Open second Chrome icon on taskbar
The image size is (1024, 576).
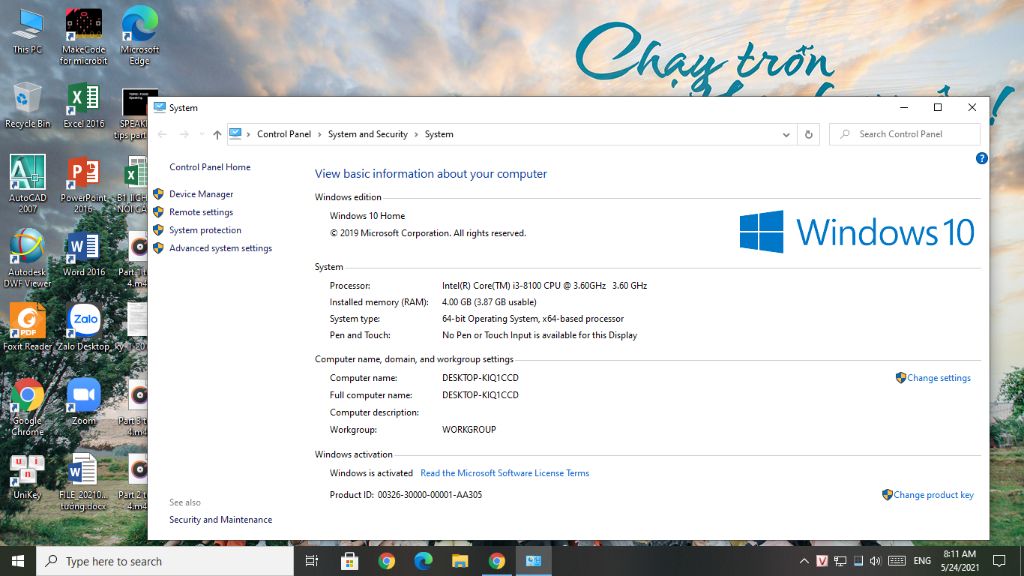coord(496,561)
